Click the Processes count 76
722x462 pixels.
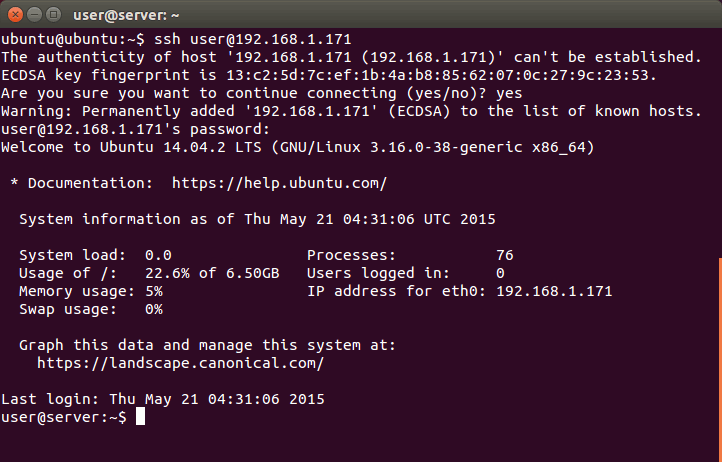coord(504,255)
